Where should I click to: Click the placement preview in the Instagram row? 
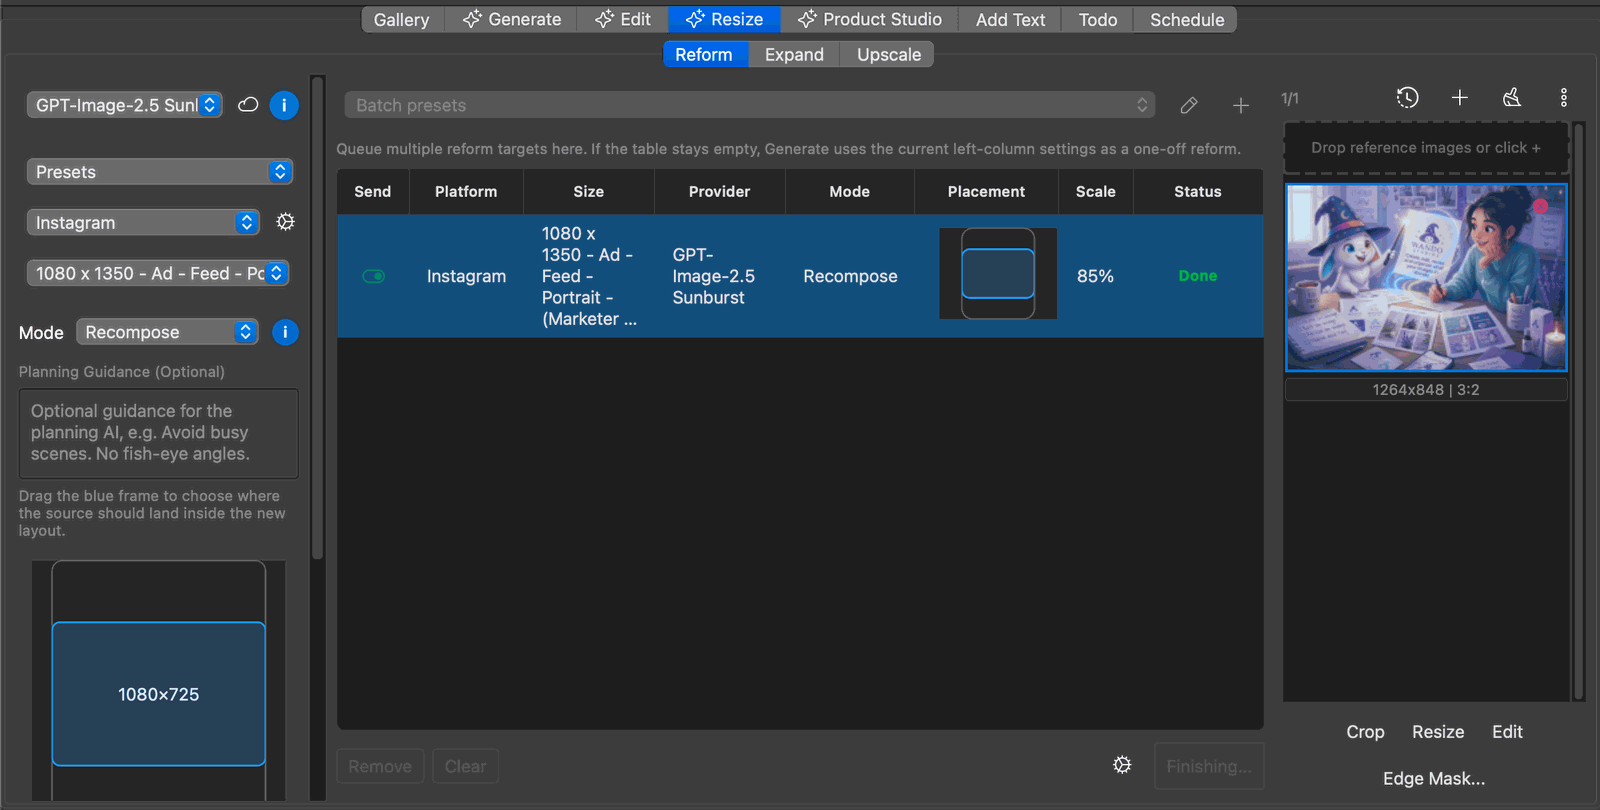tap(998, 274)
